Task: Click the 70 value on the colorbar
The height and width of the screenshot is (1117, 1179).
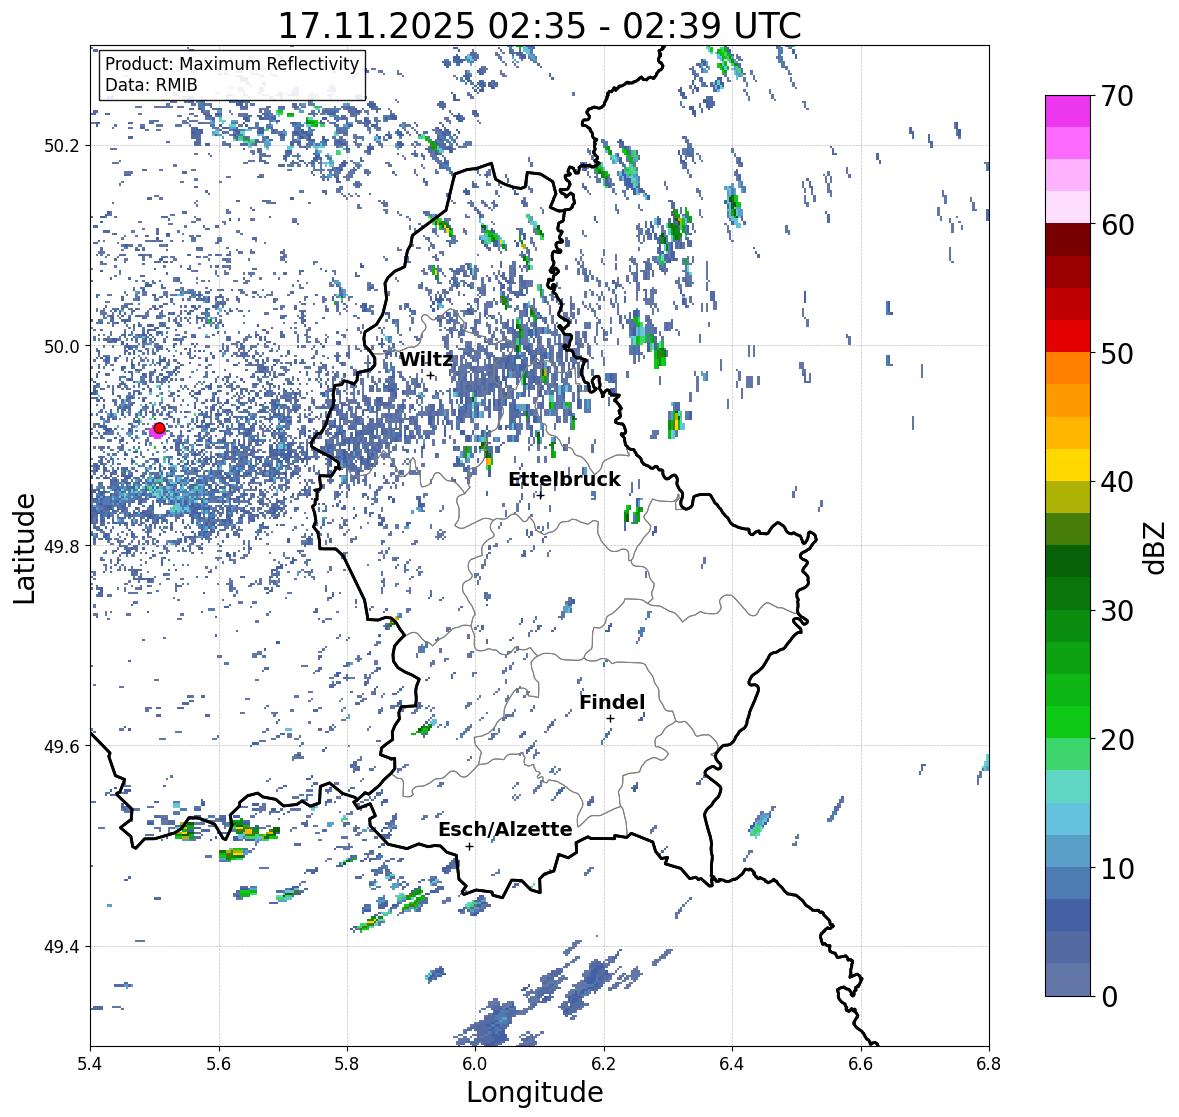Action: point(1116,96)
